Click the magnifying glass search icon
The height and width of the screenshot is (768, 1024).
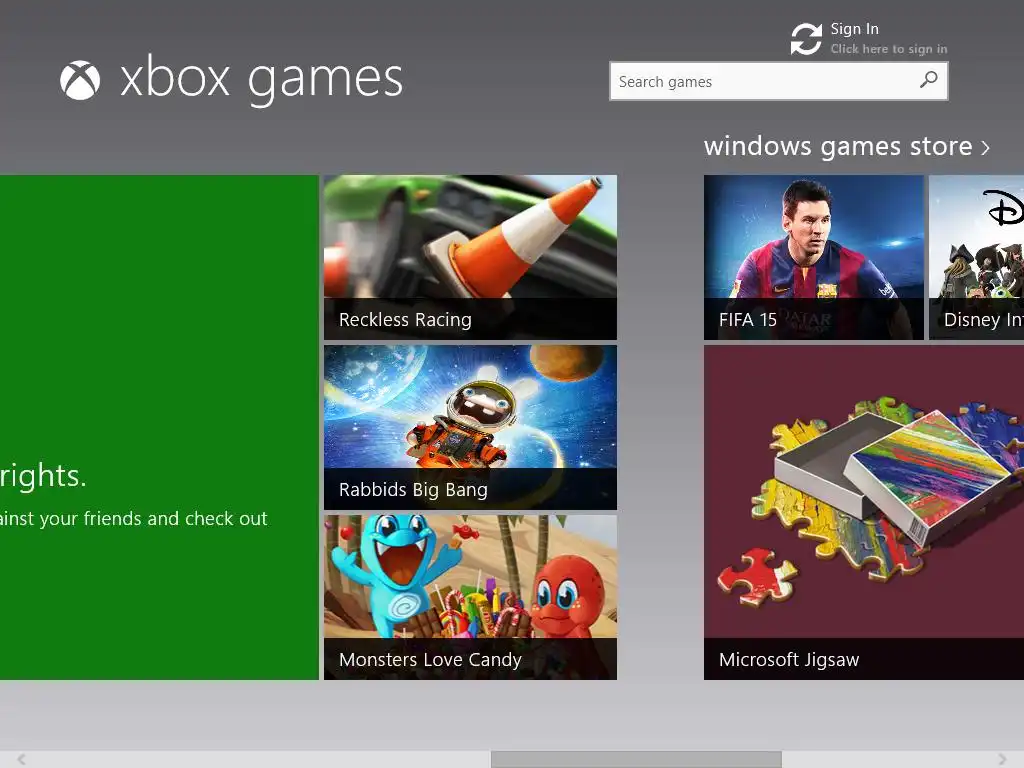coord(928,80)
